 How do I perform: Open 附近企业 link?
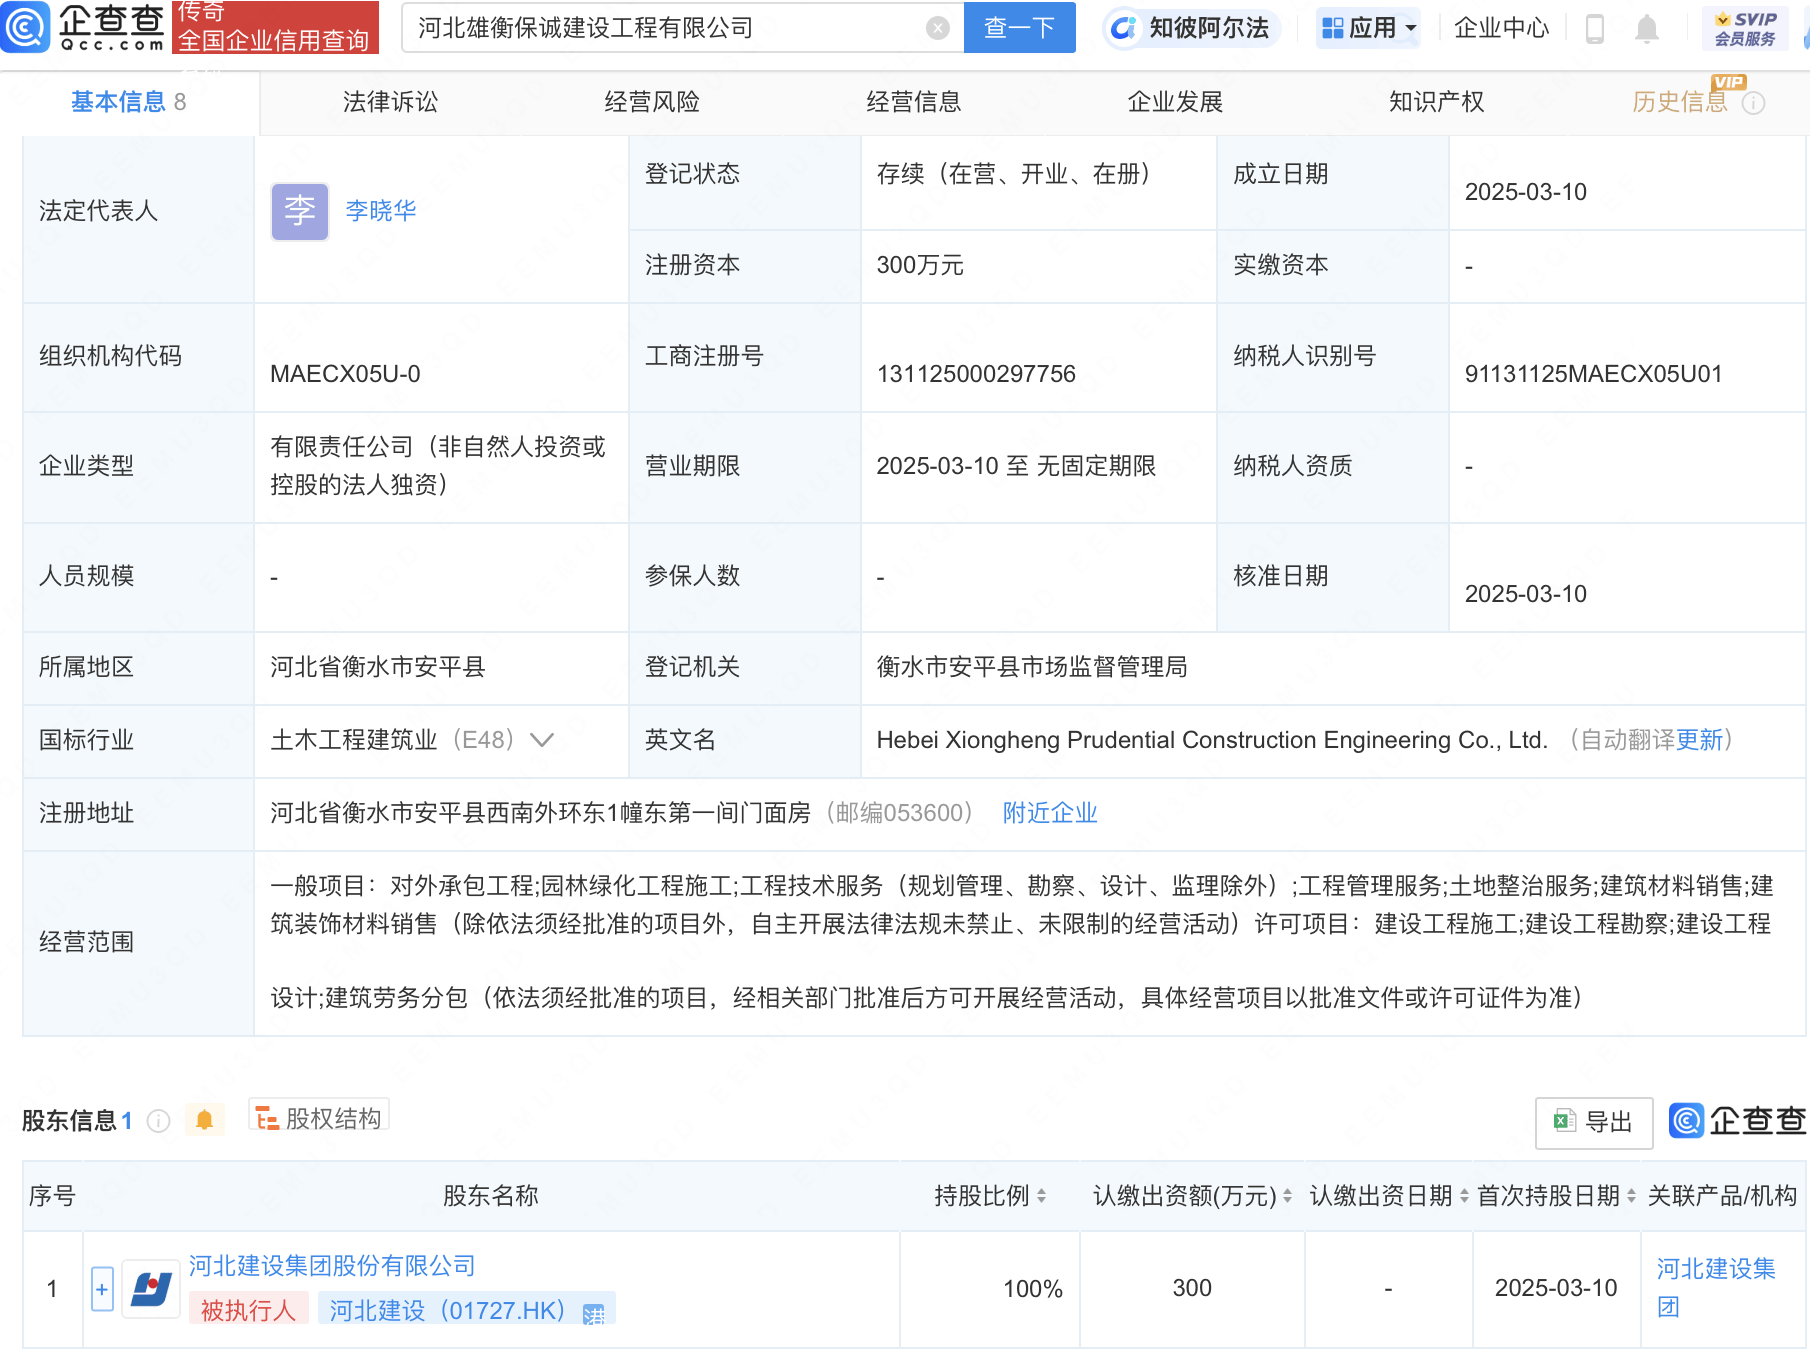(x=1050, y=813)
